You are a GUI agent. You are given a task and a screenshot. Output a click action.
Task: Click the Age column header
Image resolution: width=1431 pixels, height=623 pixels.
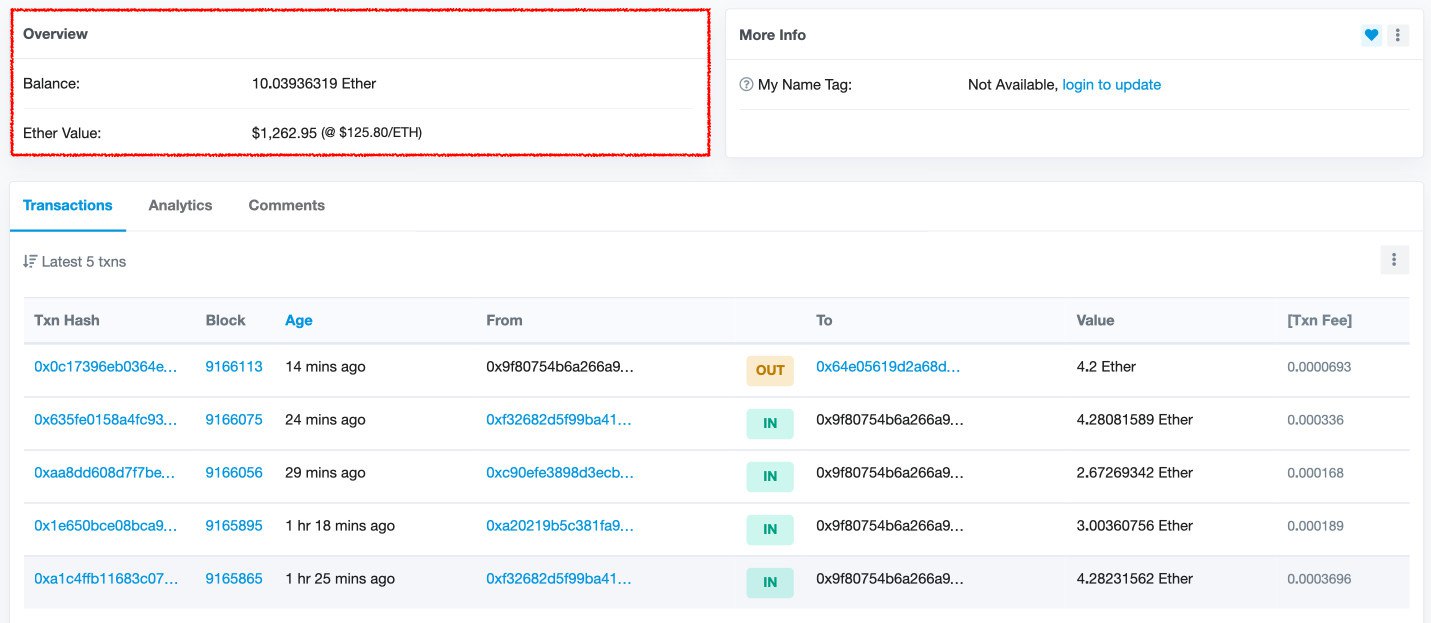tap(298, 320)
